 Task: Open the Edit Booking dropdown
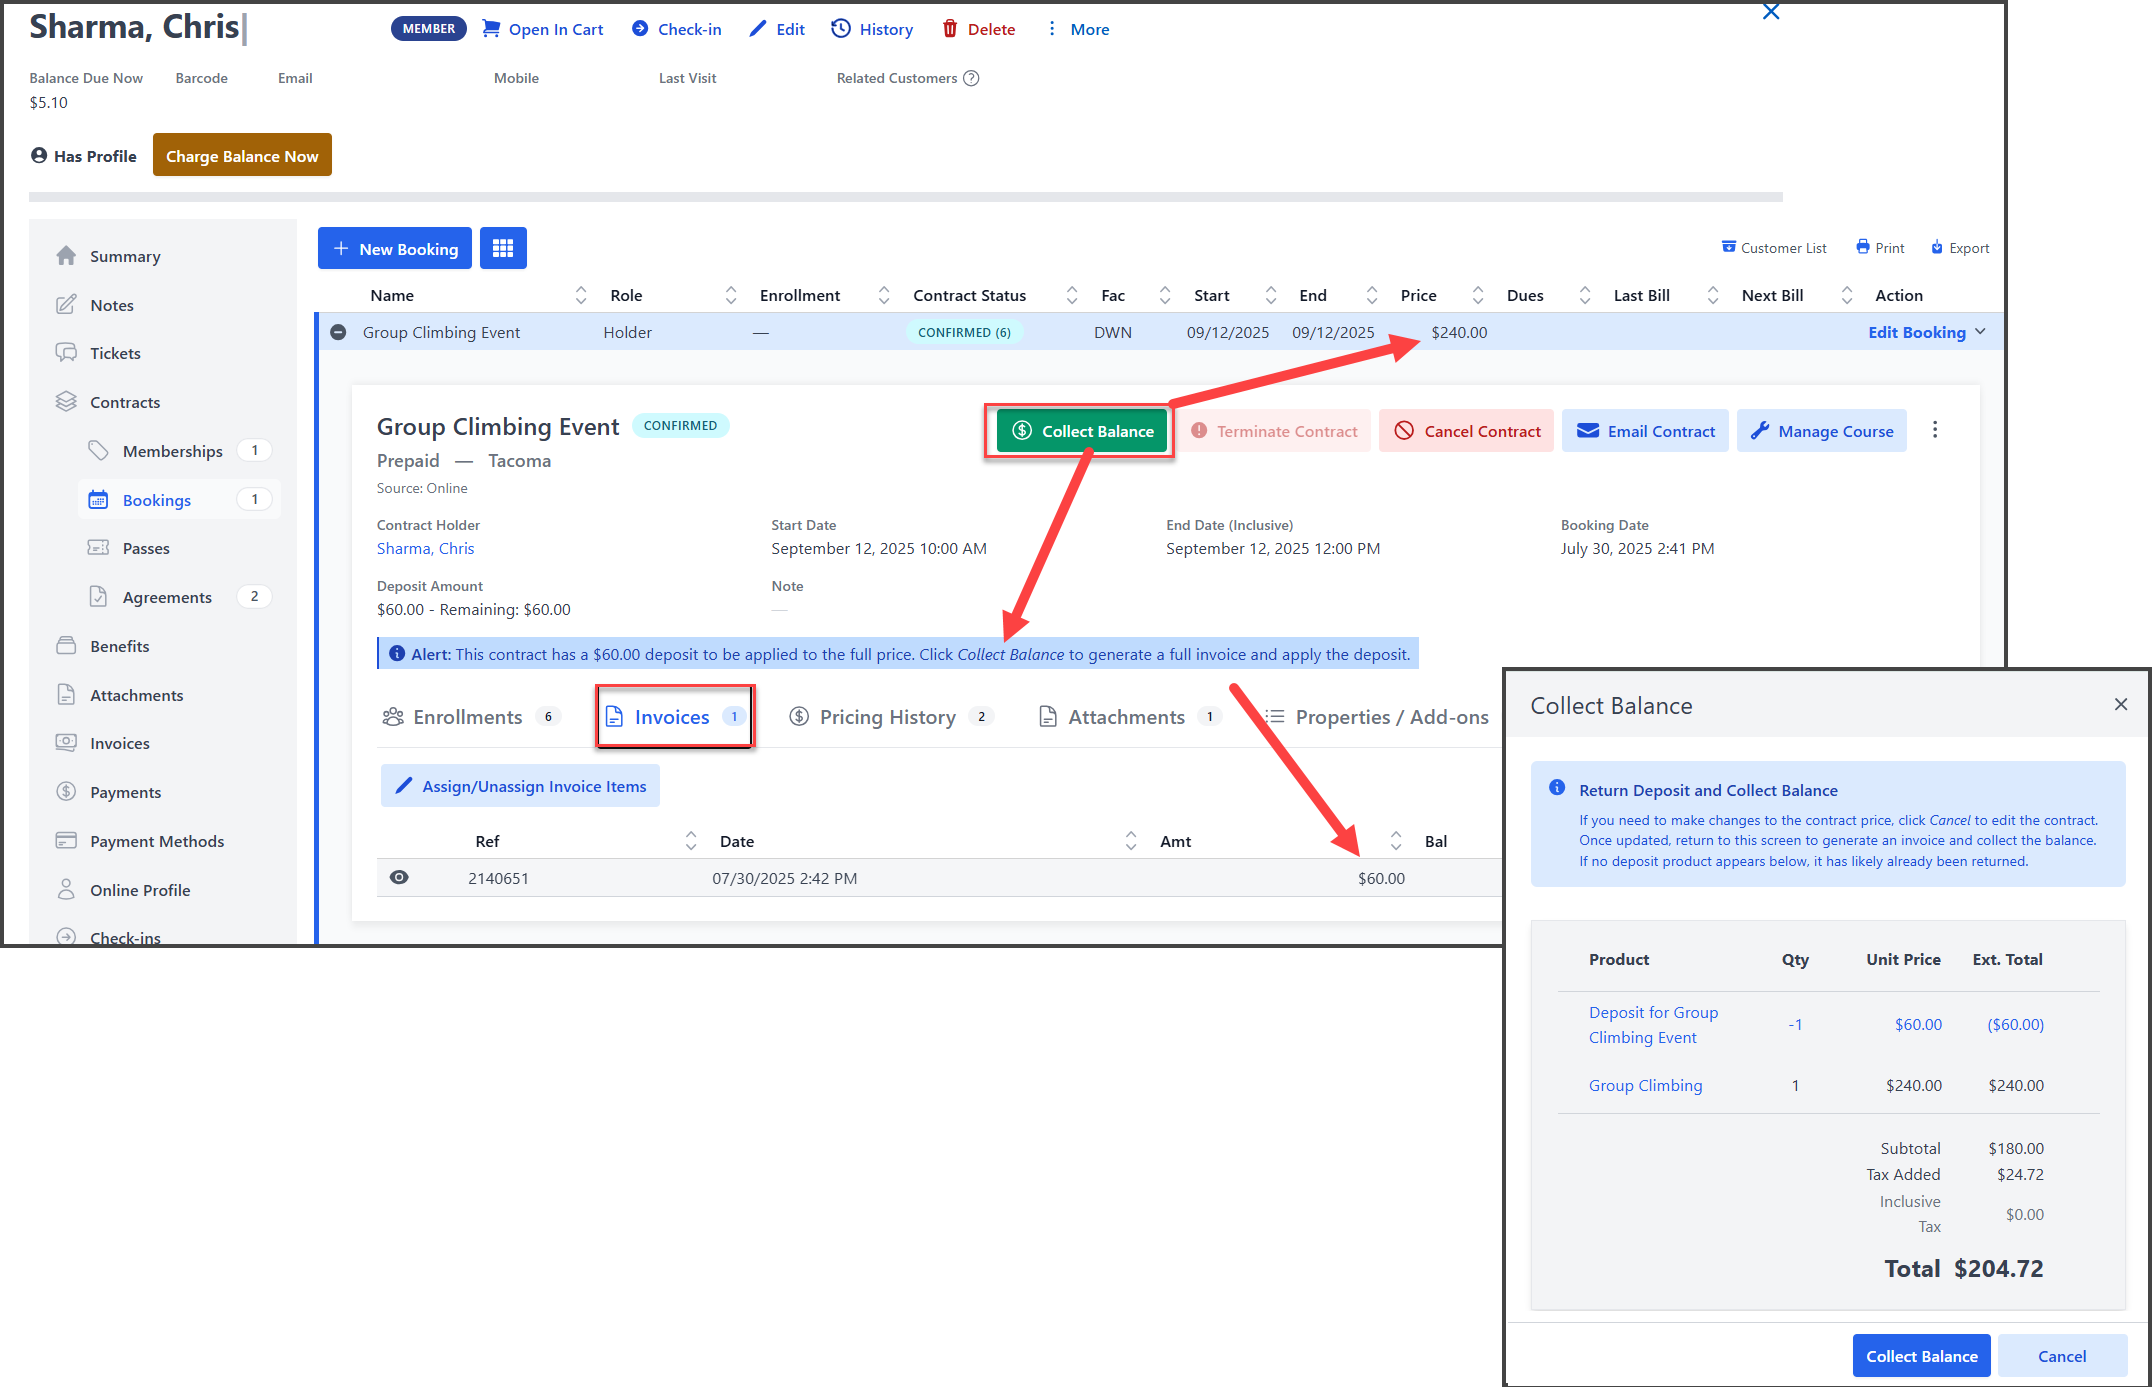1926,332
